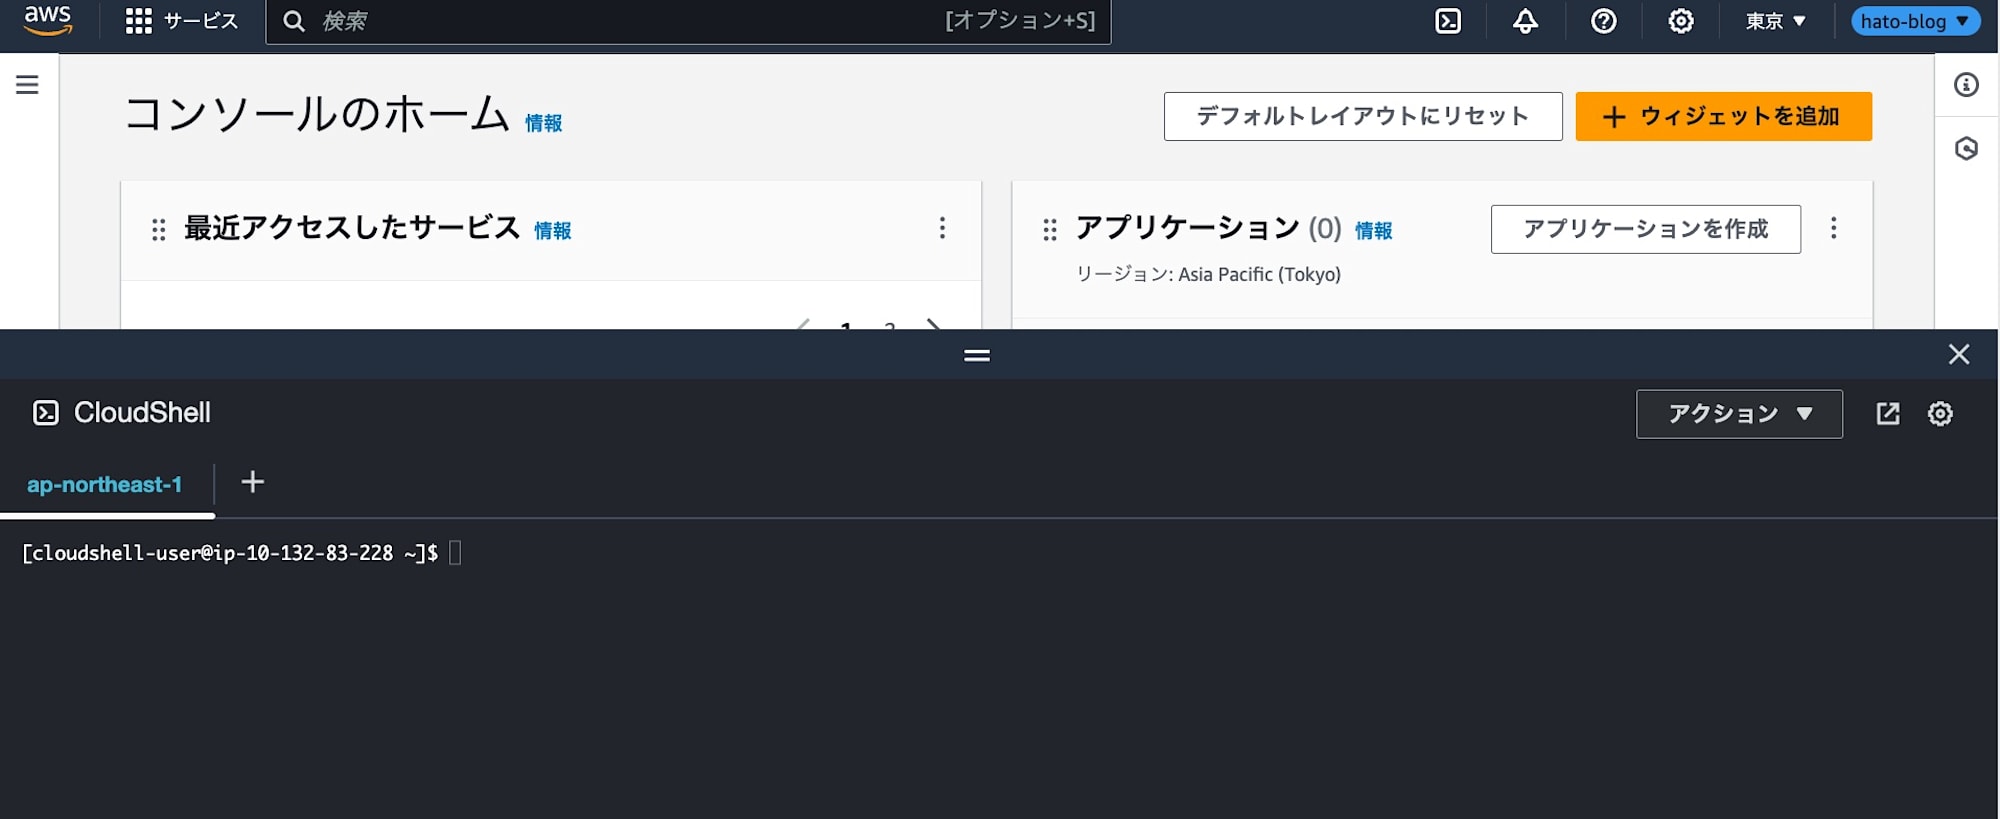The image size is (2000, 819).
Task: Click the CloudShell title icon
Action: pos(46,413)
